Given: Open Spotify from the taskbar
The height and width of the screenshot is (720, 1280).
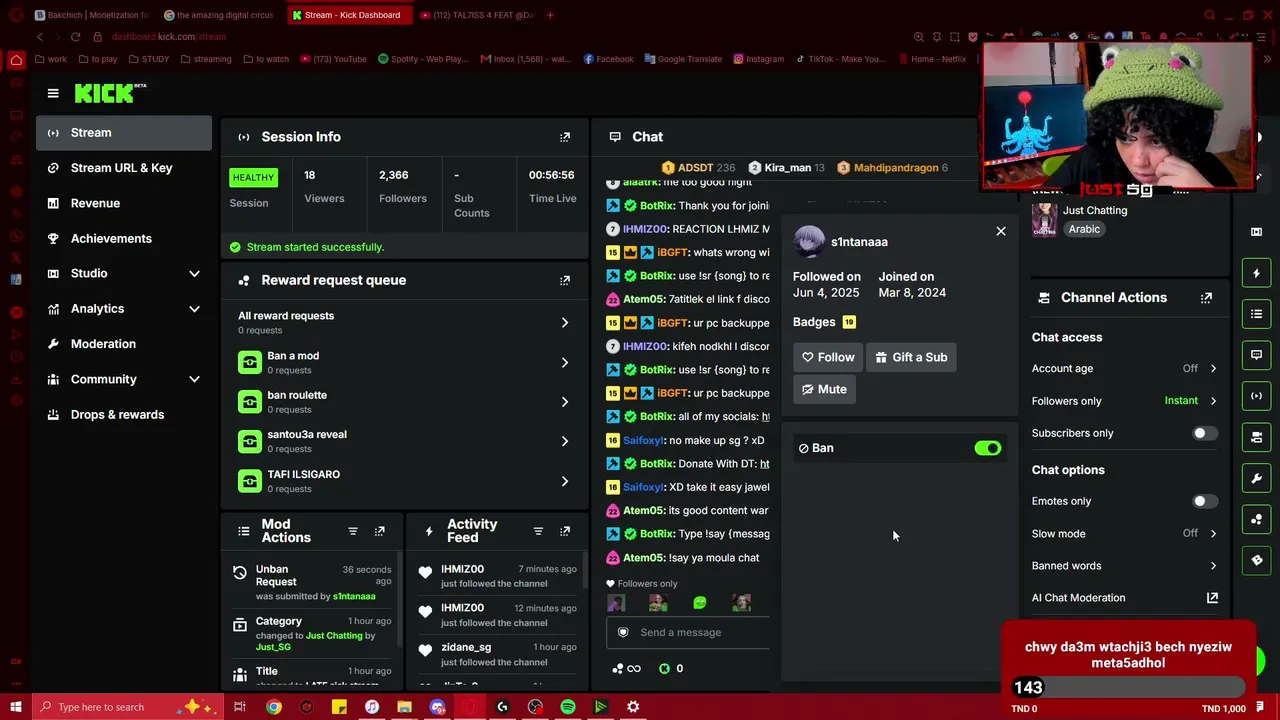Looking at the screenshot, I should (568, 707).
